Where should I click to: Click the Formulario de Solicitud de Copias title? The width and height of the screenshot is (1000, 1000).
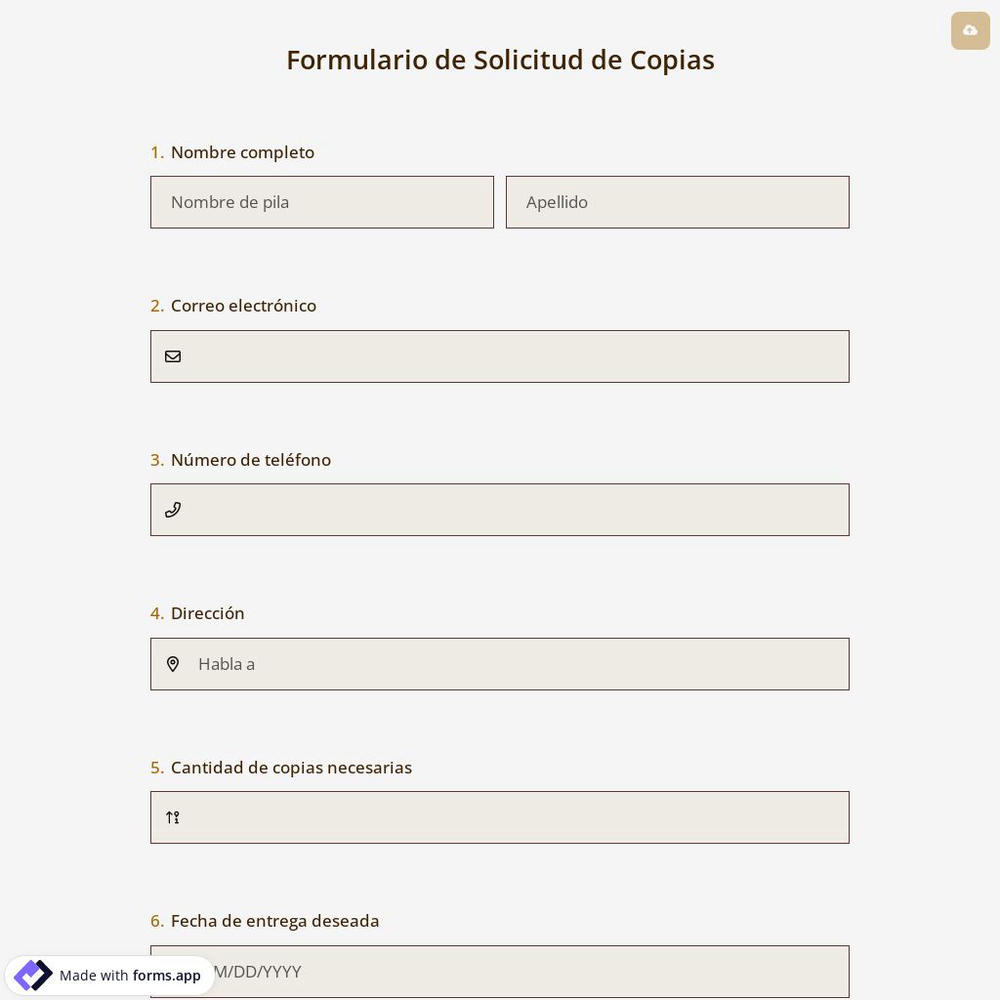click(x=500, y=59)
